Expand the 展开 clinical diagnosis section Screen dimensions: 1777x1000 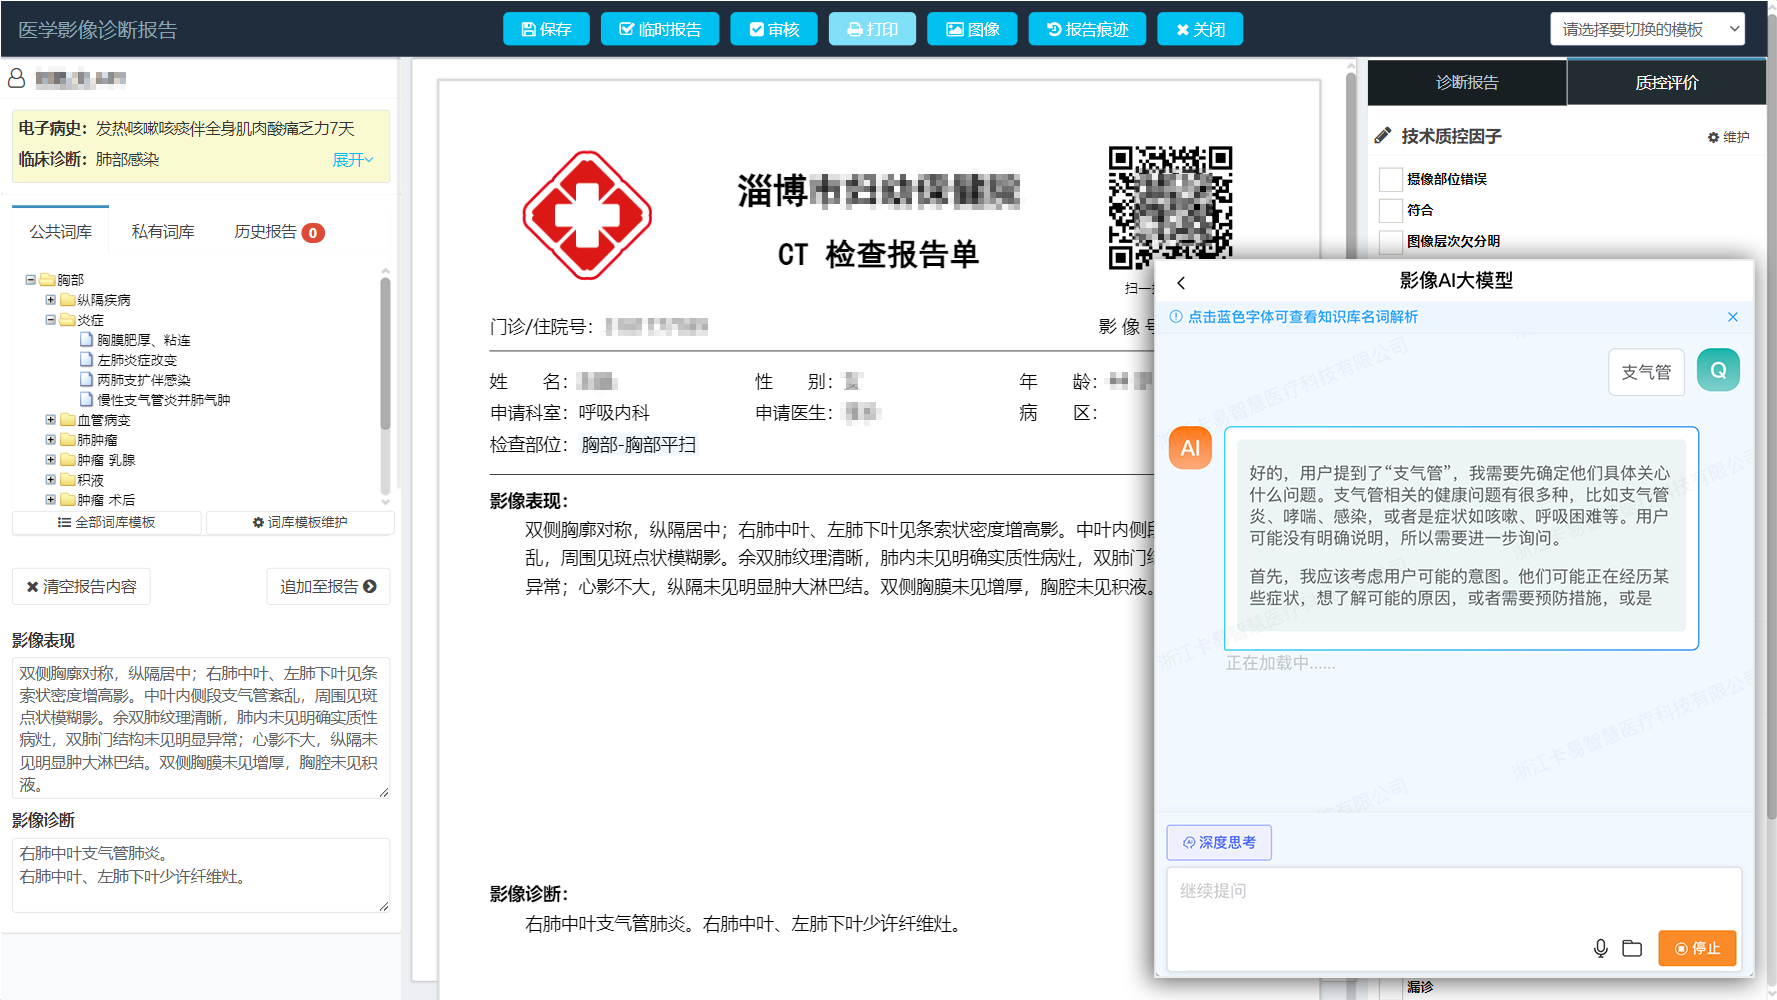pyautogui.click(x=349, y=160)
